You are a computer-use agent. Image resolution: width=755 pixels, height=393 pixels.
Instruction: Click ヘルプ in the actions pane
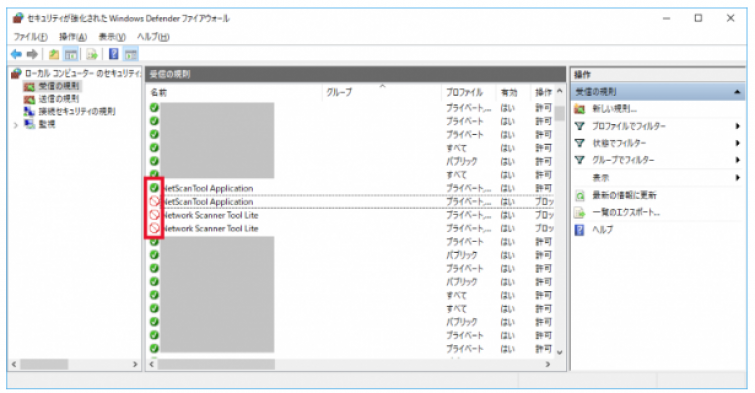(602, 230)
